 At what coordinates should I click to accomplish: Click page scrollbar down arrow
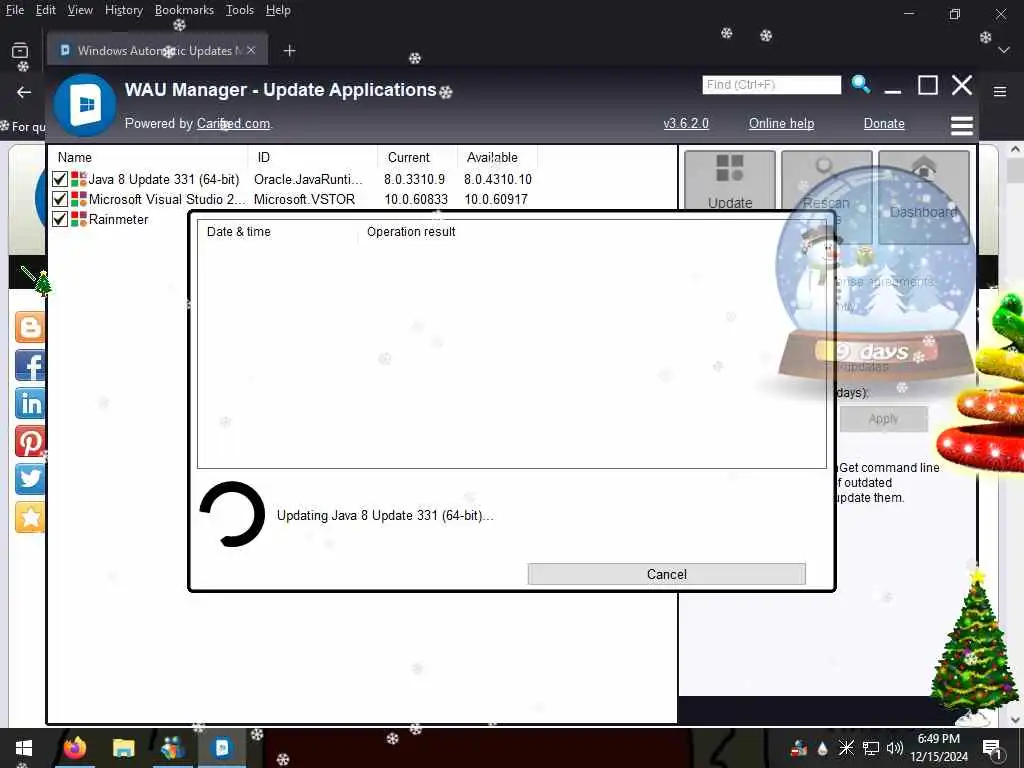pyautogui.click(x=1014, y=720)
